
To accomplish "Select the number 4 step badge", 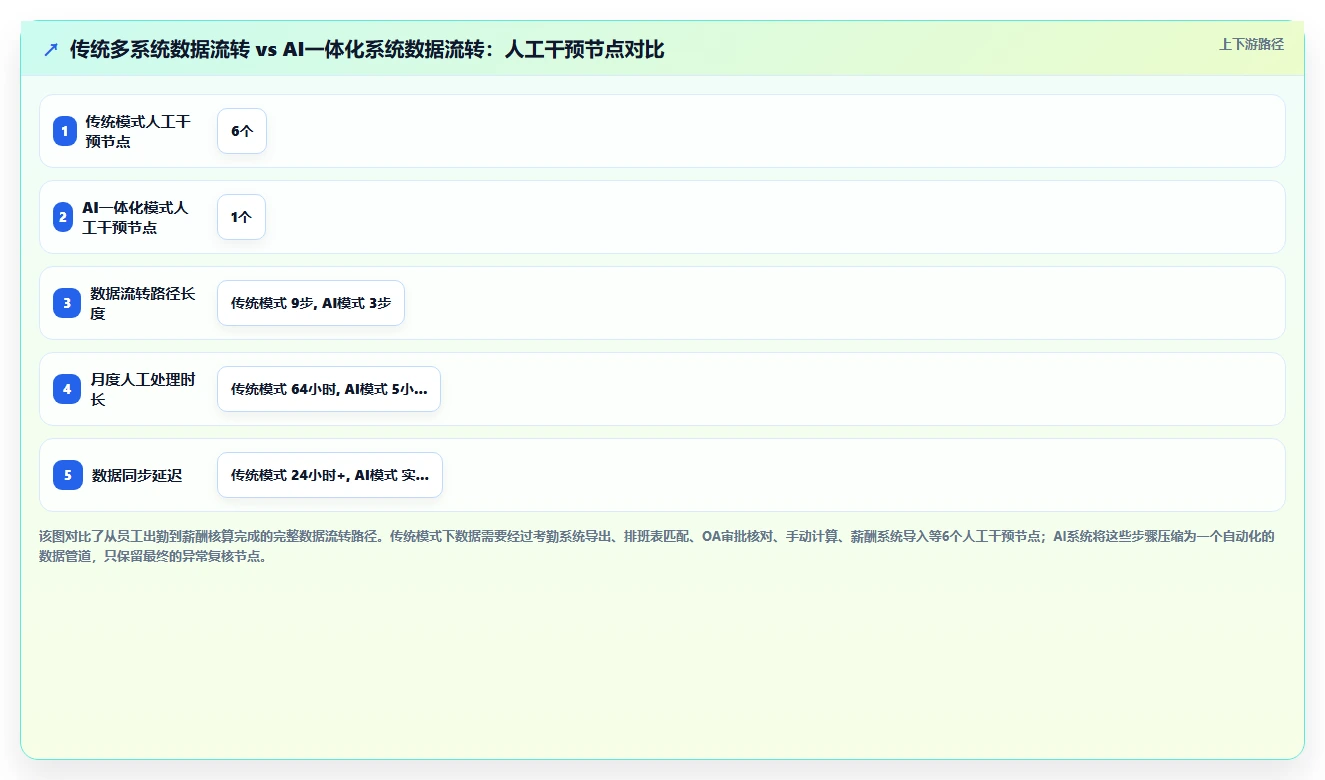I will tap(67, 389).
